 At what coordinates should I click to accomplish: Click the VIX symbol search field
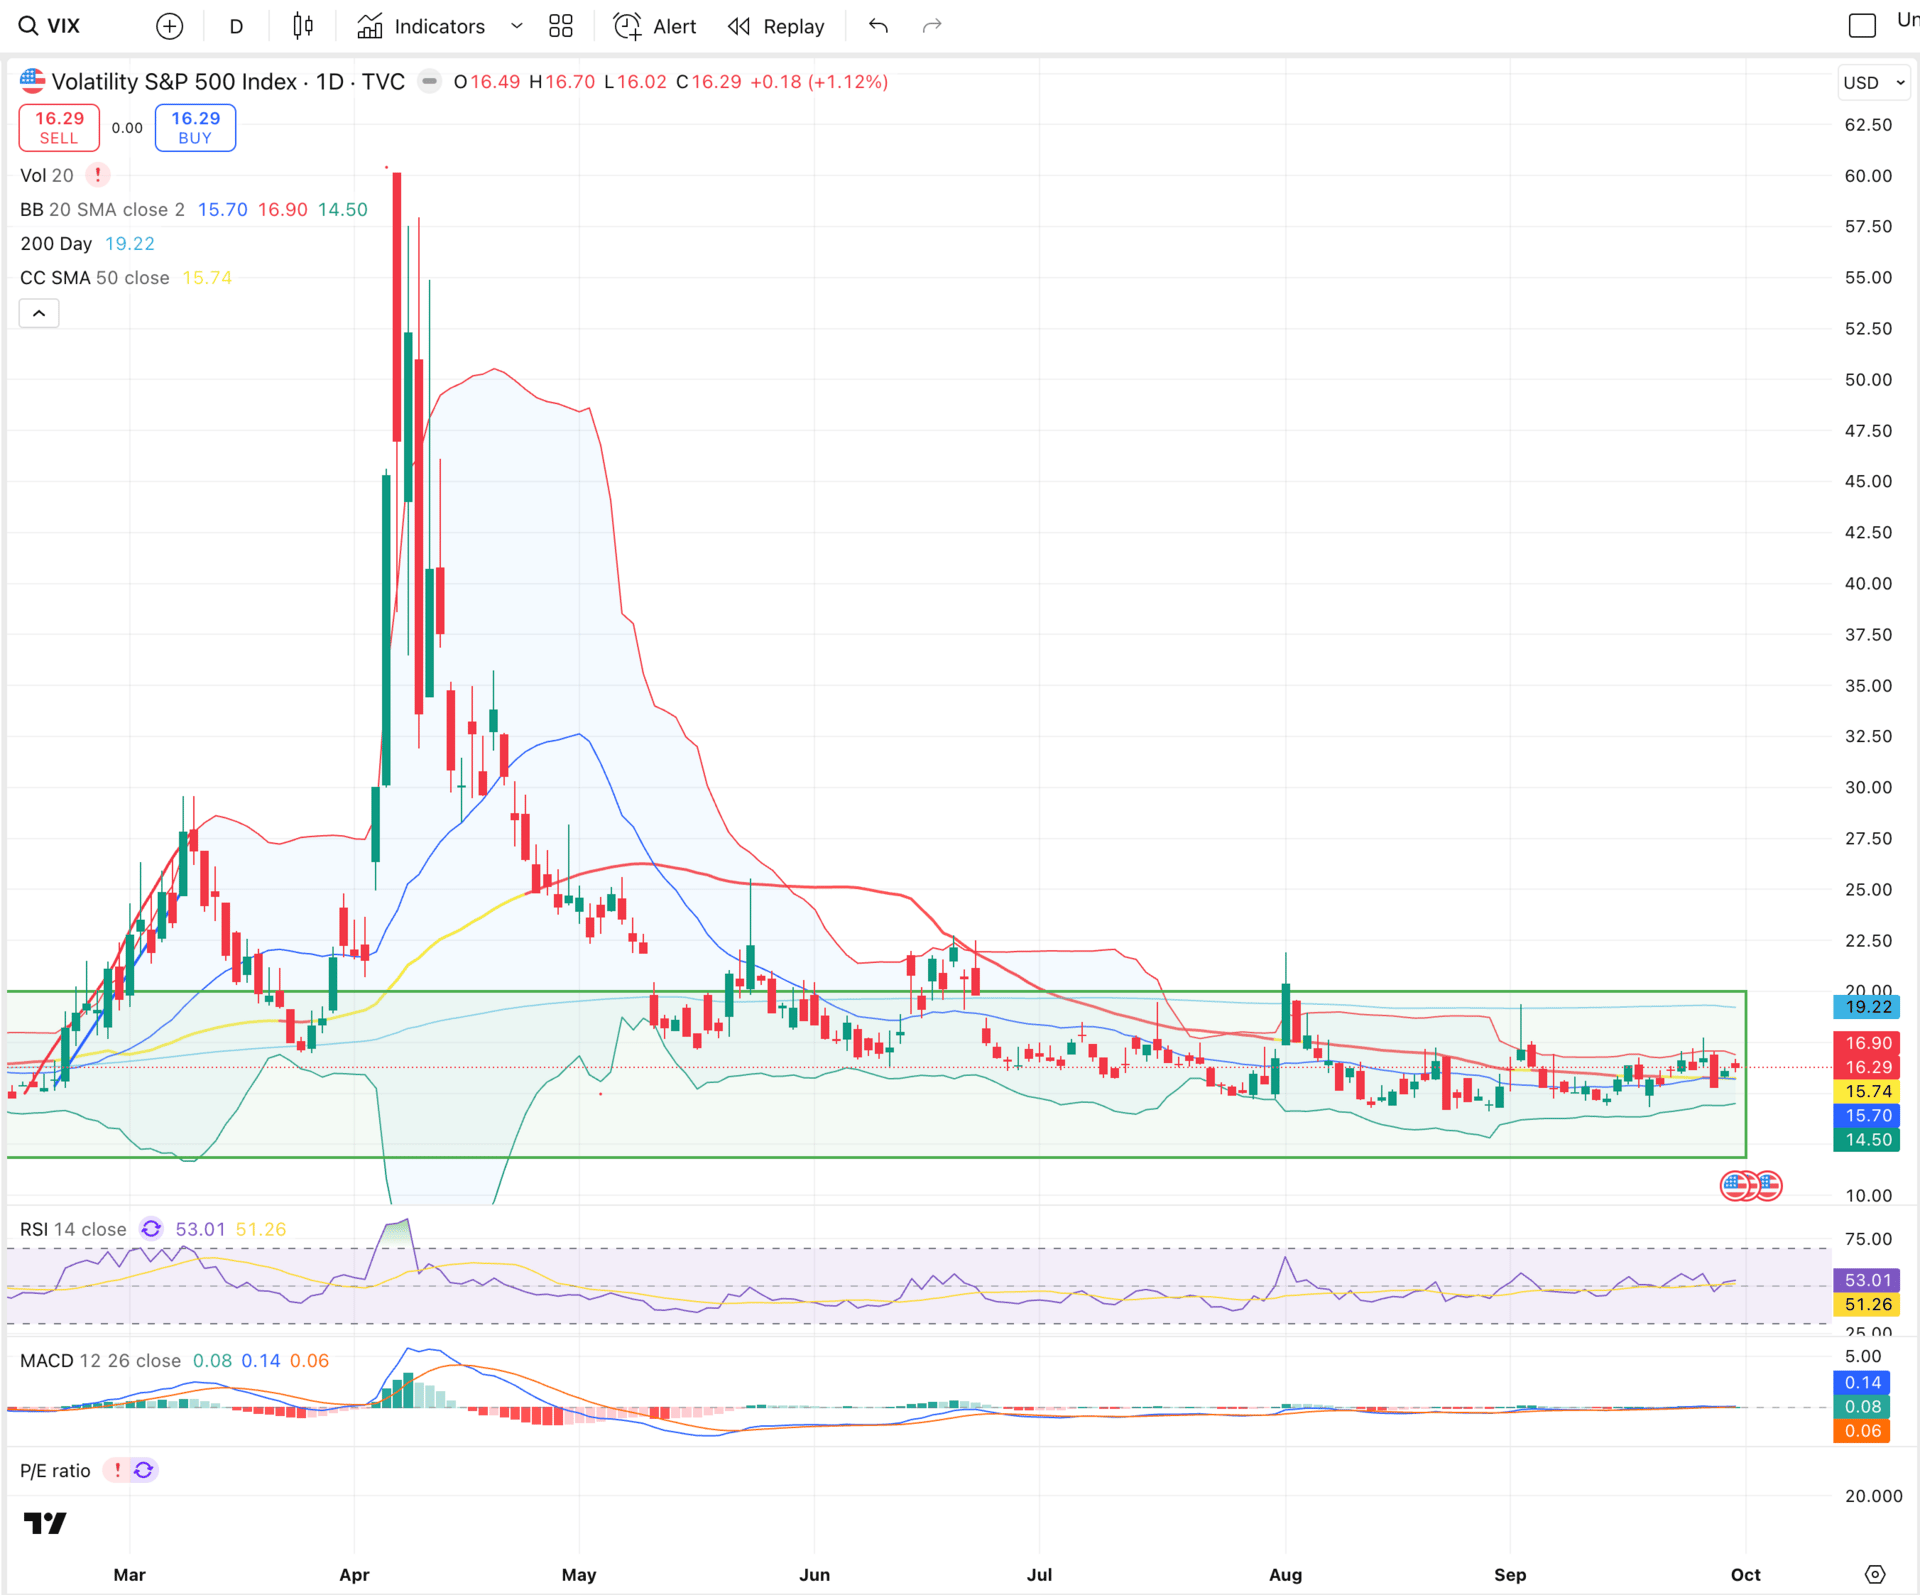tap(62, 26)
